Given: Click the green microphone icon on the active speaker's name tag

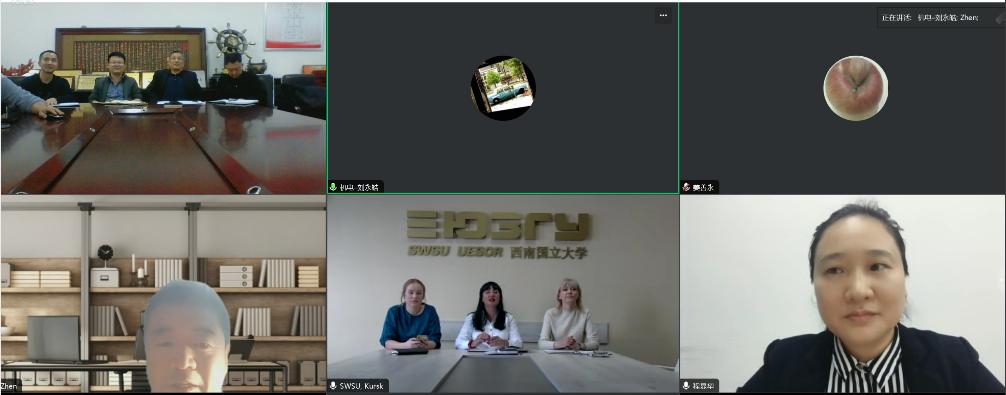Looking at the screenshot, I should 334,187.
